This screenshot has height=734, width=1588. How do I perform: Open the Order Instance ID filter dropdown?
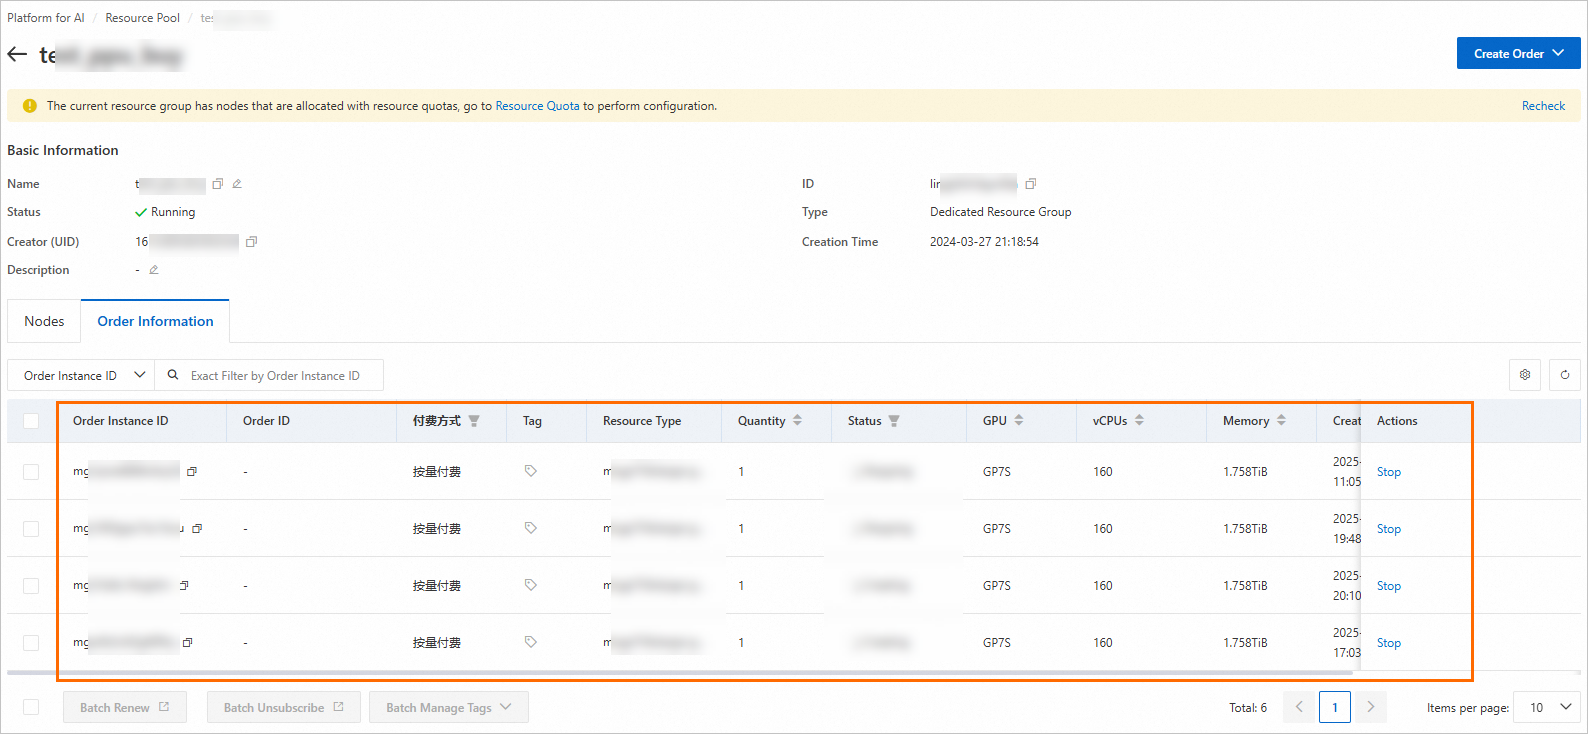[81, 375]
